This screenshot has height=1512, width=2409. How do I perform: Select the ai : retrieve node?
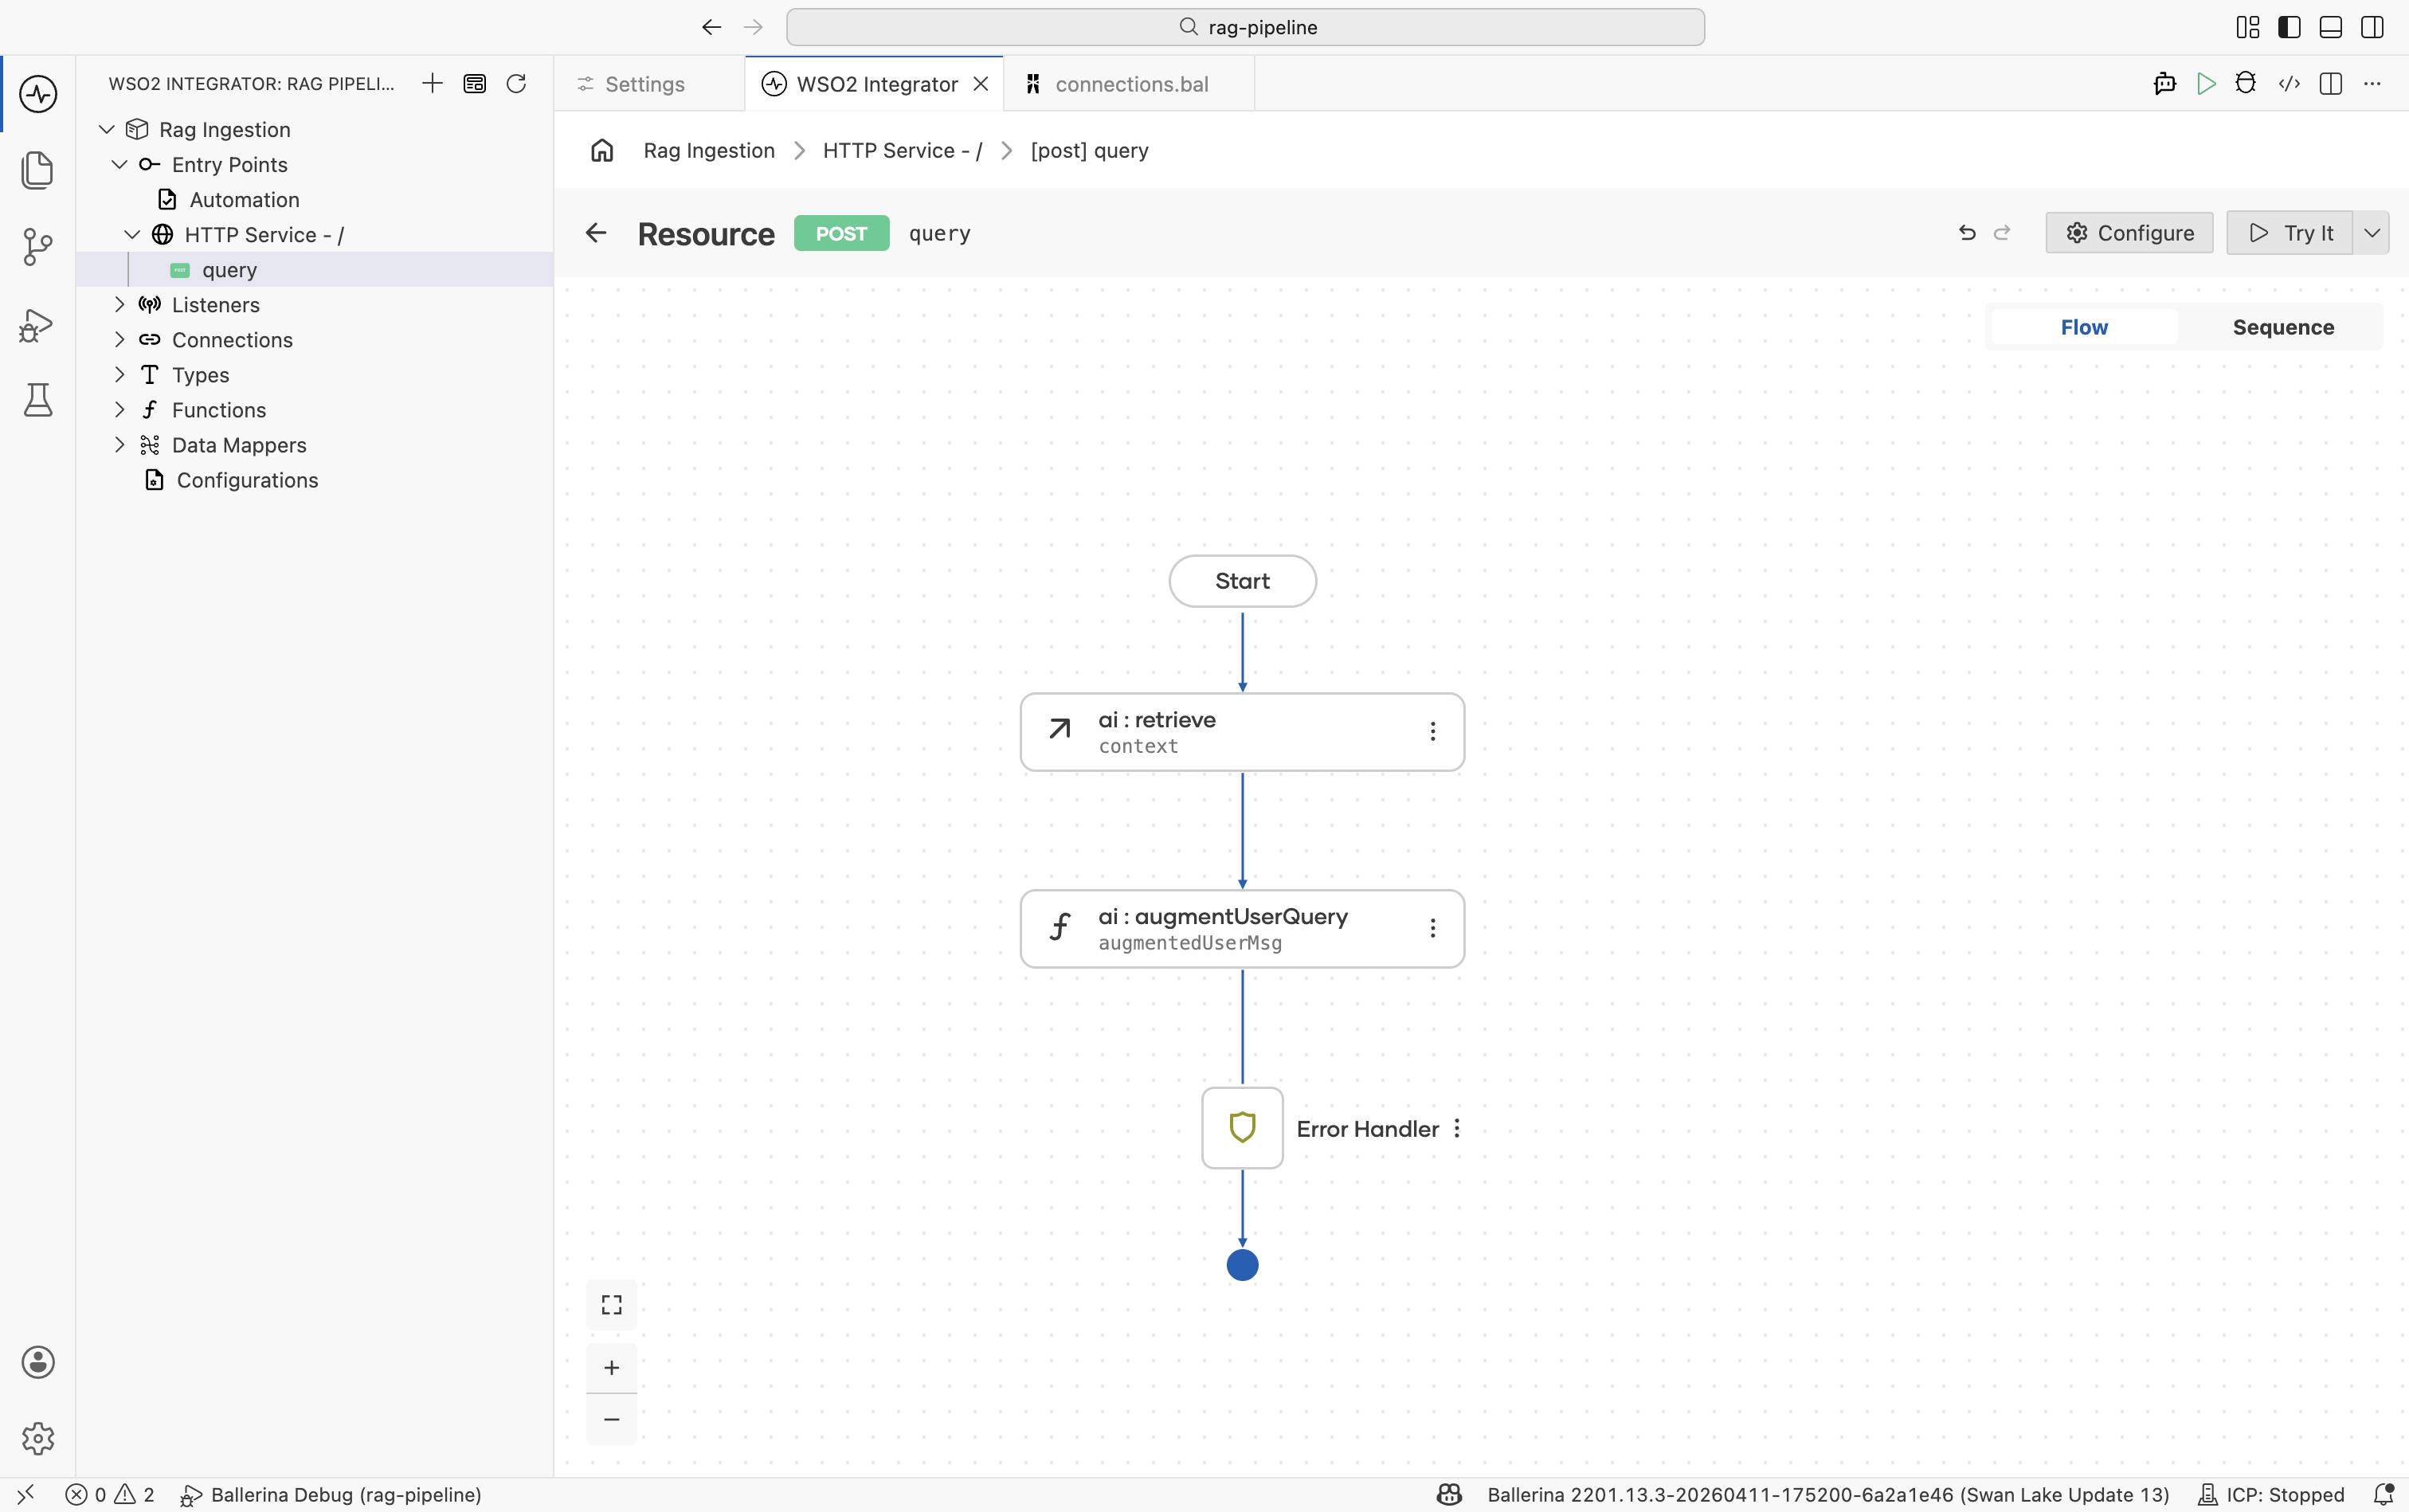click(1242, 732)
